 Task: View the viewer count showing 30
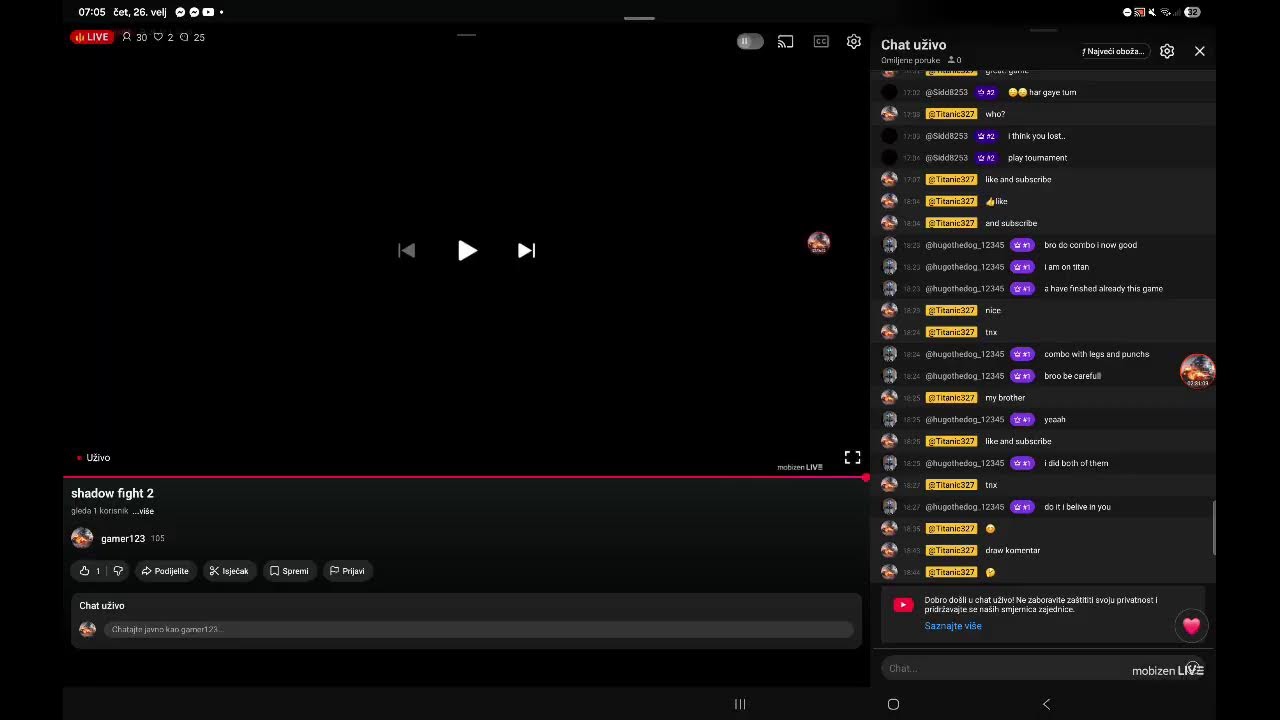click(x=135, y=37)
